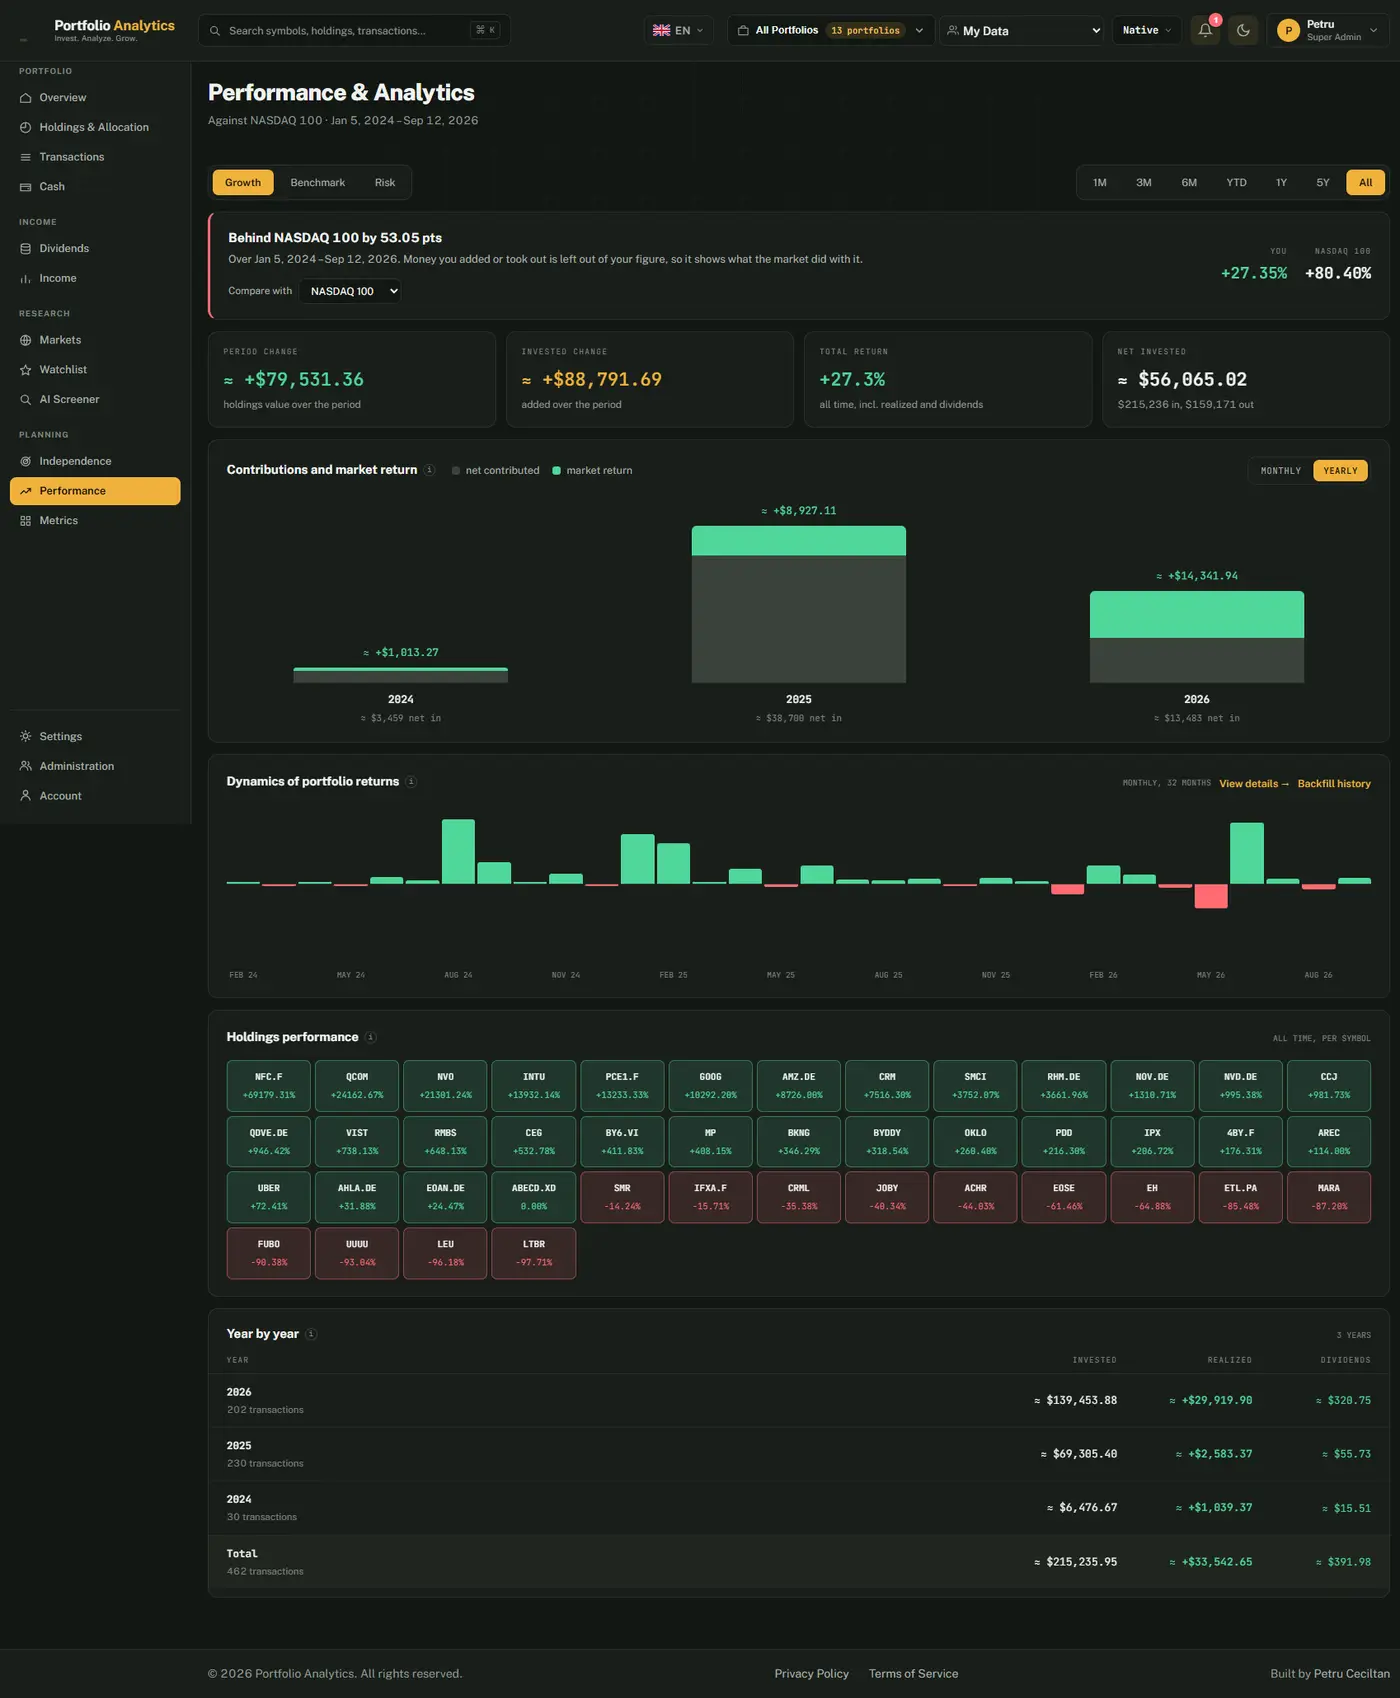The height and width of the screenshot is (1698, 1400).
Task: Click the search symbols input field
Action: pos(354,31)
